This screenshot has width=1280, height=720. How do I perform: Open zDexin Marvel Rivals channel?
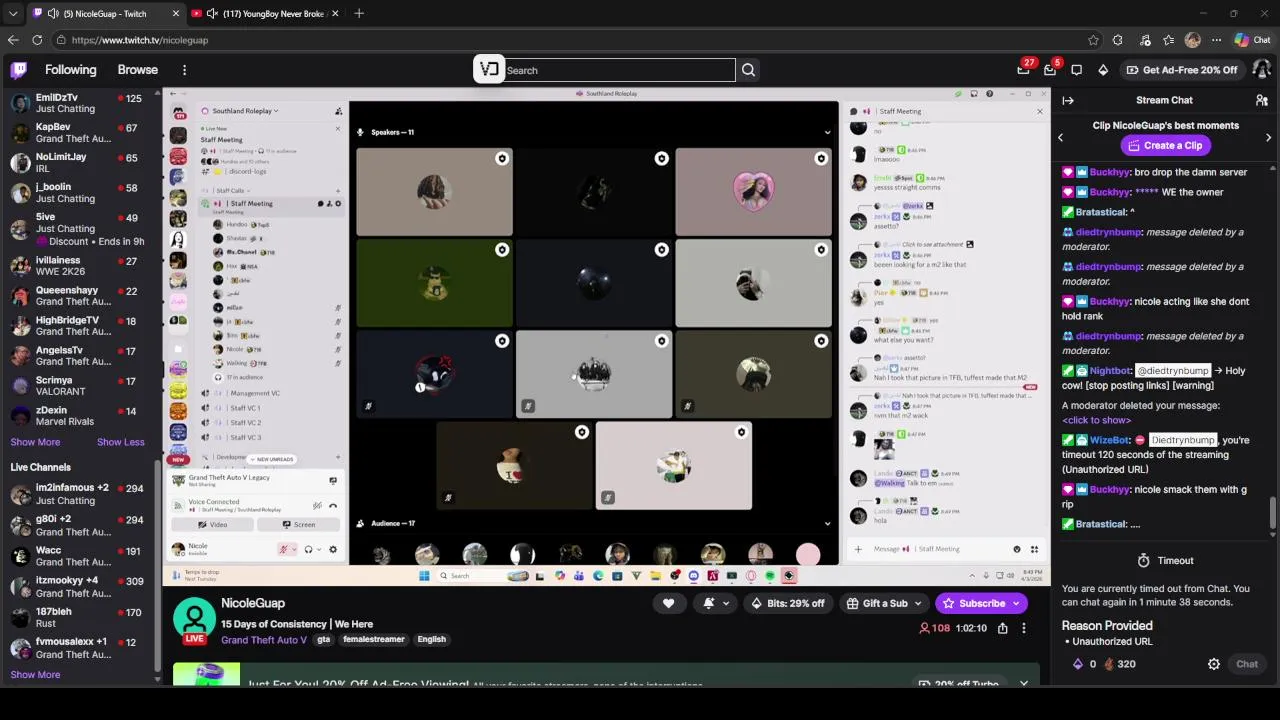click(x=80, y=416)
